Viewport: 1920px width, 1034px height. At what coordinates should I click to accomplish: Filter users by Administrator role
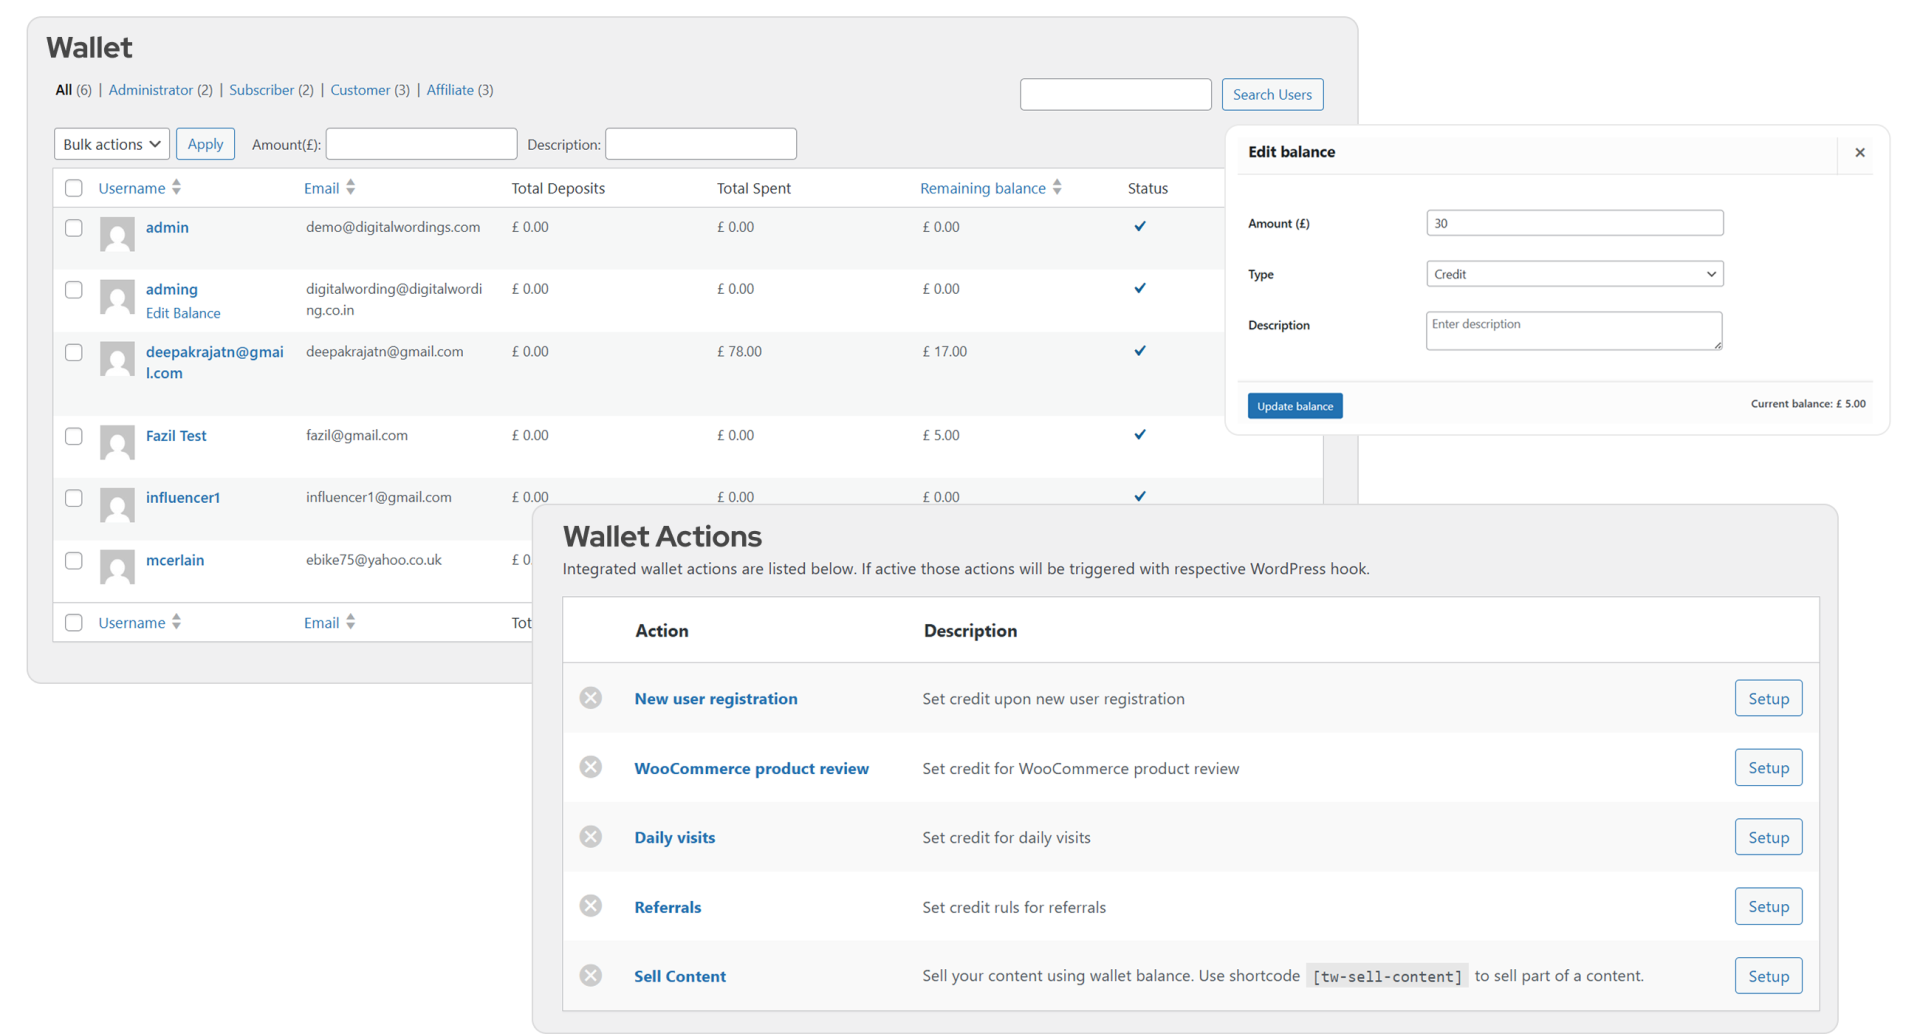(x=150, y=90)
